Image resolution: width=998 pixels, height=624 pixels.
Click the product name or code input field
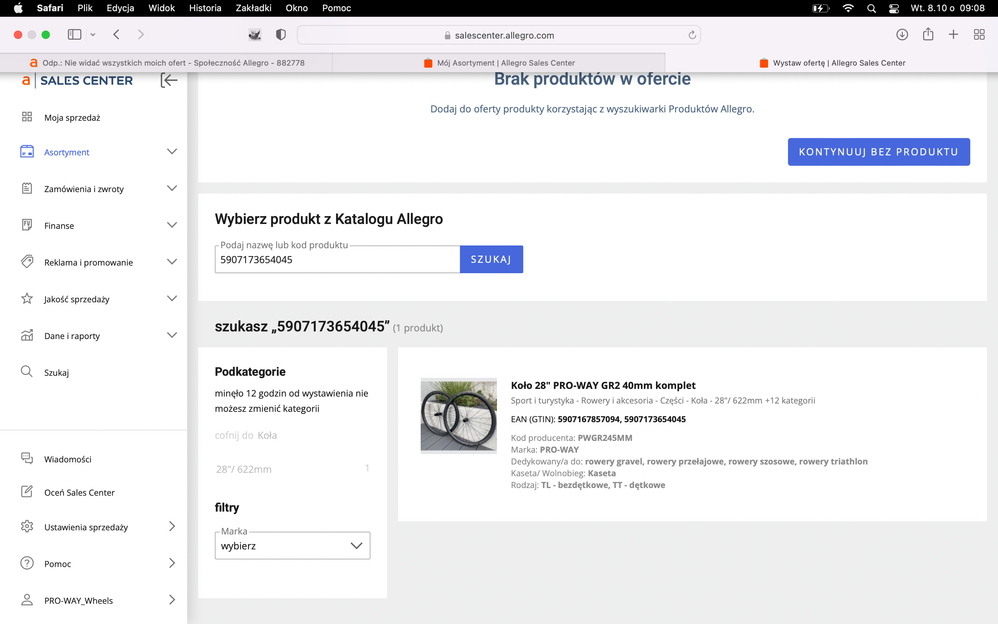(x=337, y=260)
